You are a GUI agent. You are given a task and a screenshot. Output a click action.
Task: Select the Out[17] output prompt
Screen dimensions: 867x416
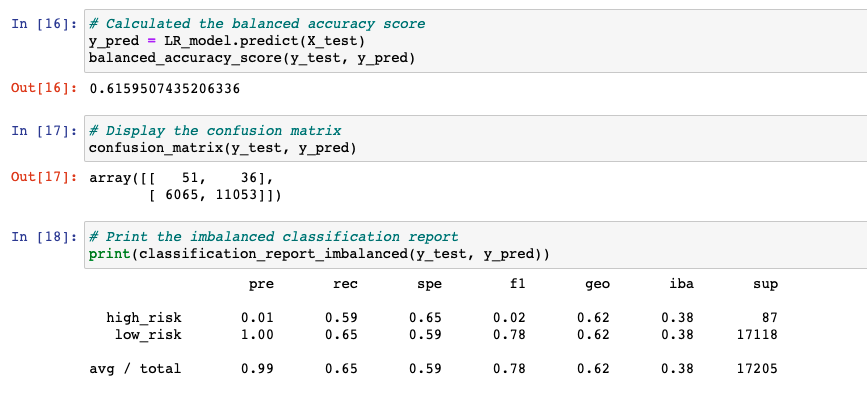(44, 178)
